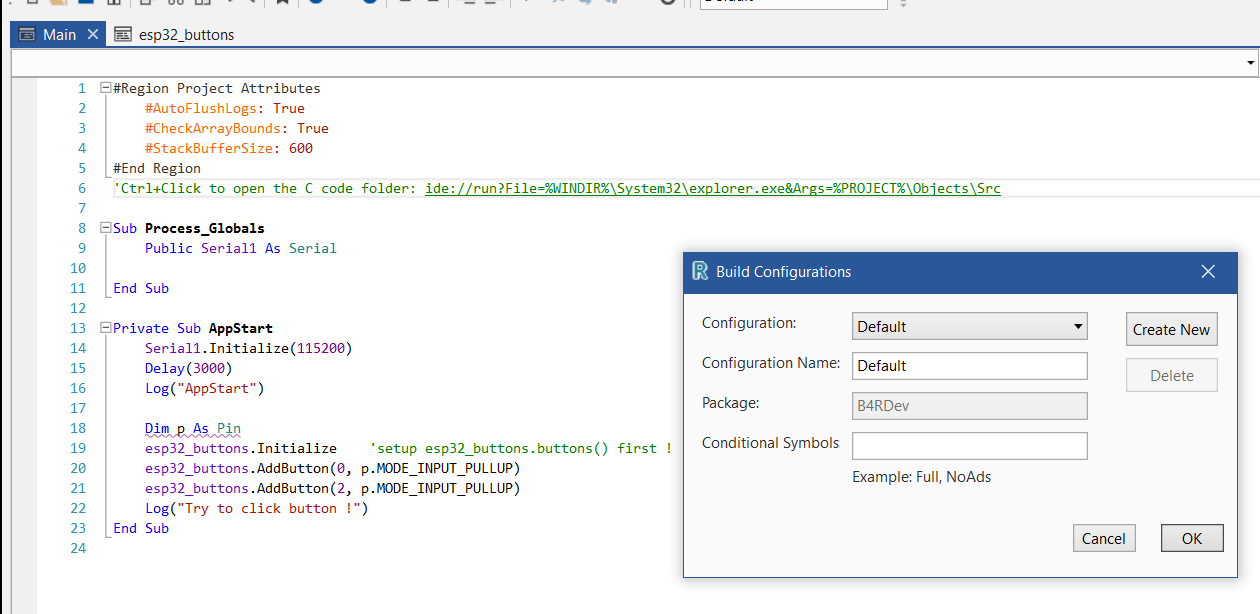Viewport: 1260px width, 614px height.
Task: Click the #CheckArrayBounds: True line
Action: [x=237, y=128]
